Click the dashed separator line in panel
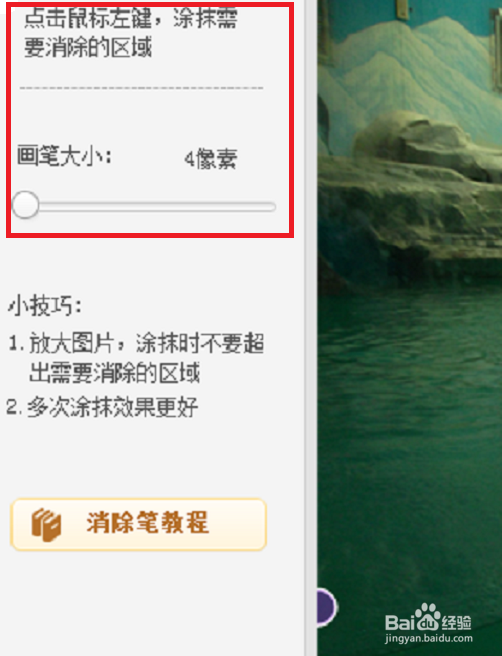The image size is (502, 656). [141, 88]
